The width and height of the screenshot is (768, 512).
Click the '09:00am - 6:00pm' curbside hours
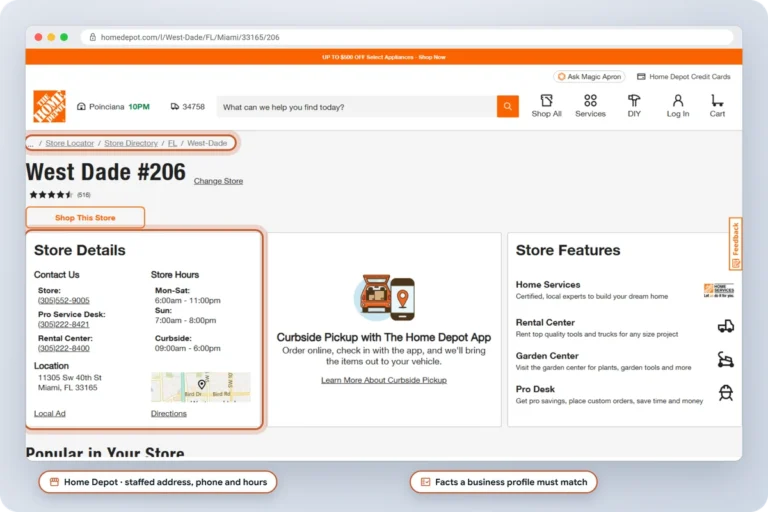(188, 348)
